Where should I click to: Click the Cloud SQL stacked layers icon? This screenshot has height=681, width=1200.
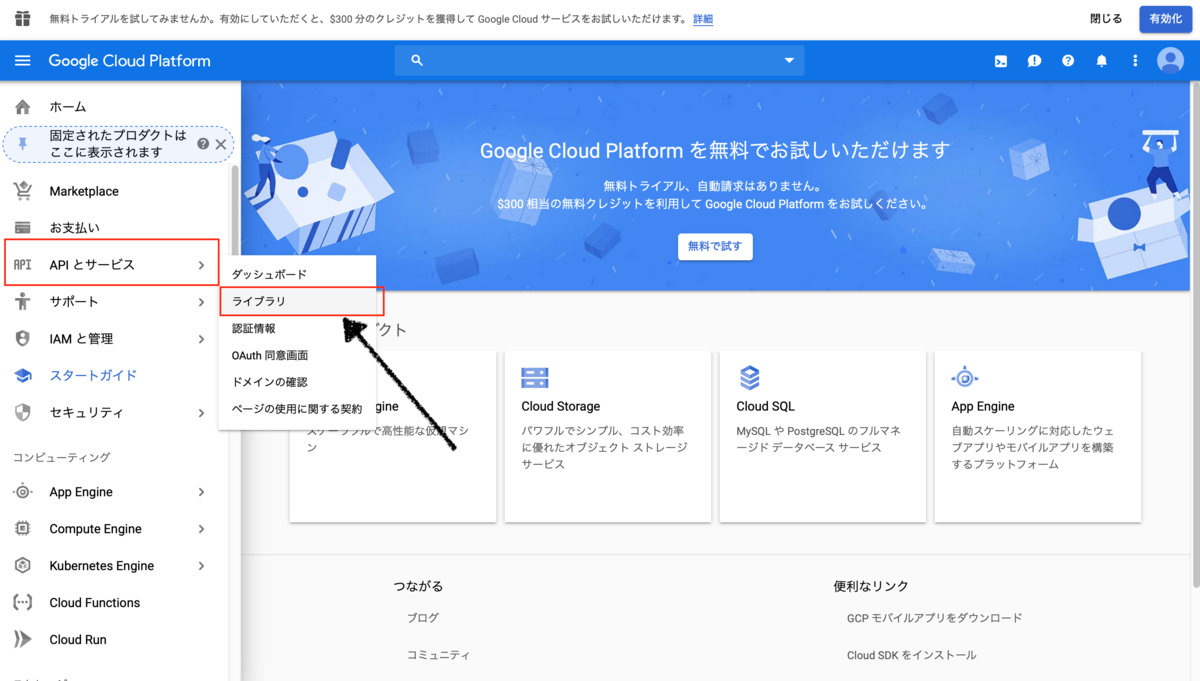750,377
